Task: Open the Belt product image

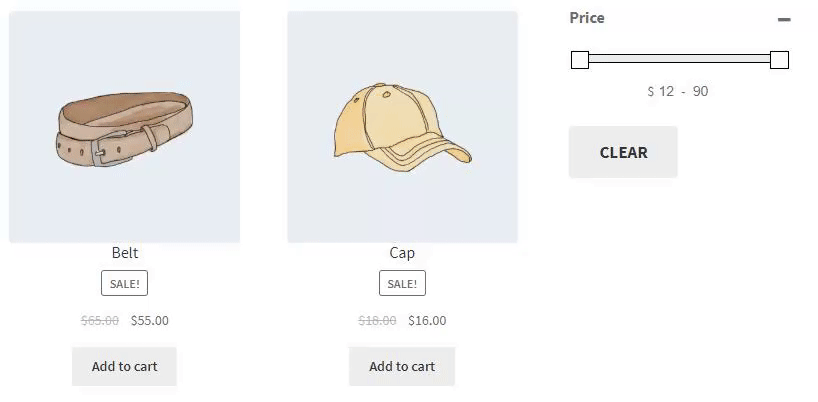Action: tap(124, 127)
